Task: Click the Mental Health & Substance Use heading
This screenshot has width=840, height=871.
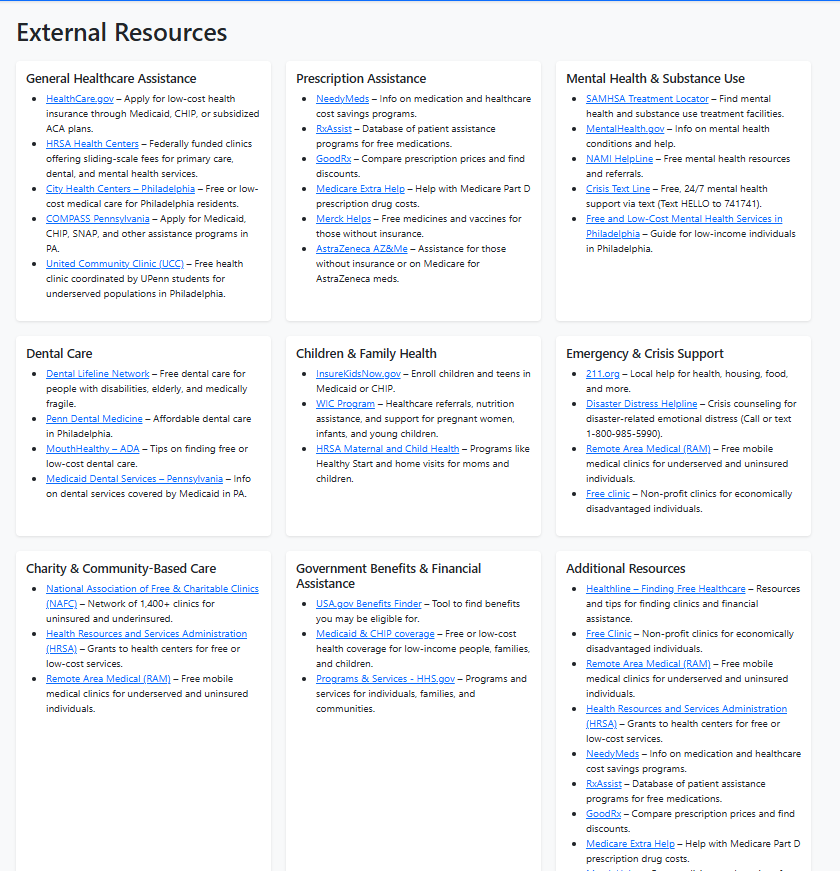Action: 656,79
